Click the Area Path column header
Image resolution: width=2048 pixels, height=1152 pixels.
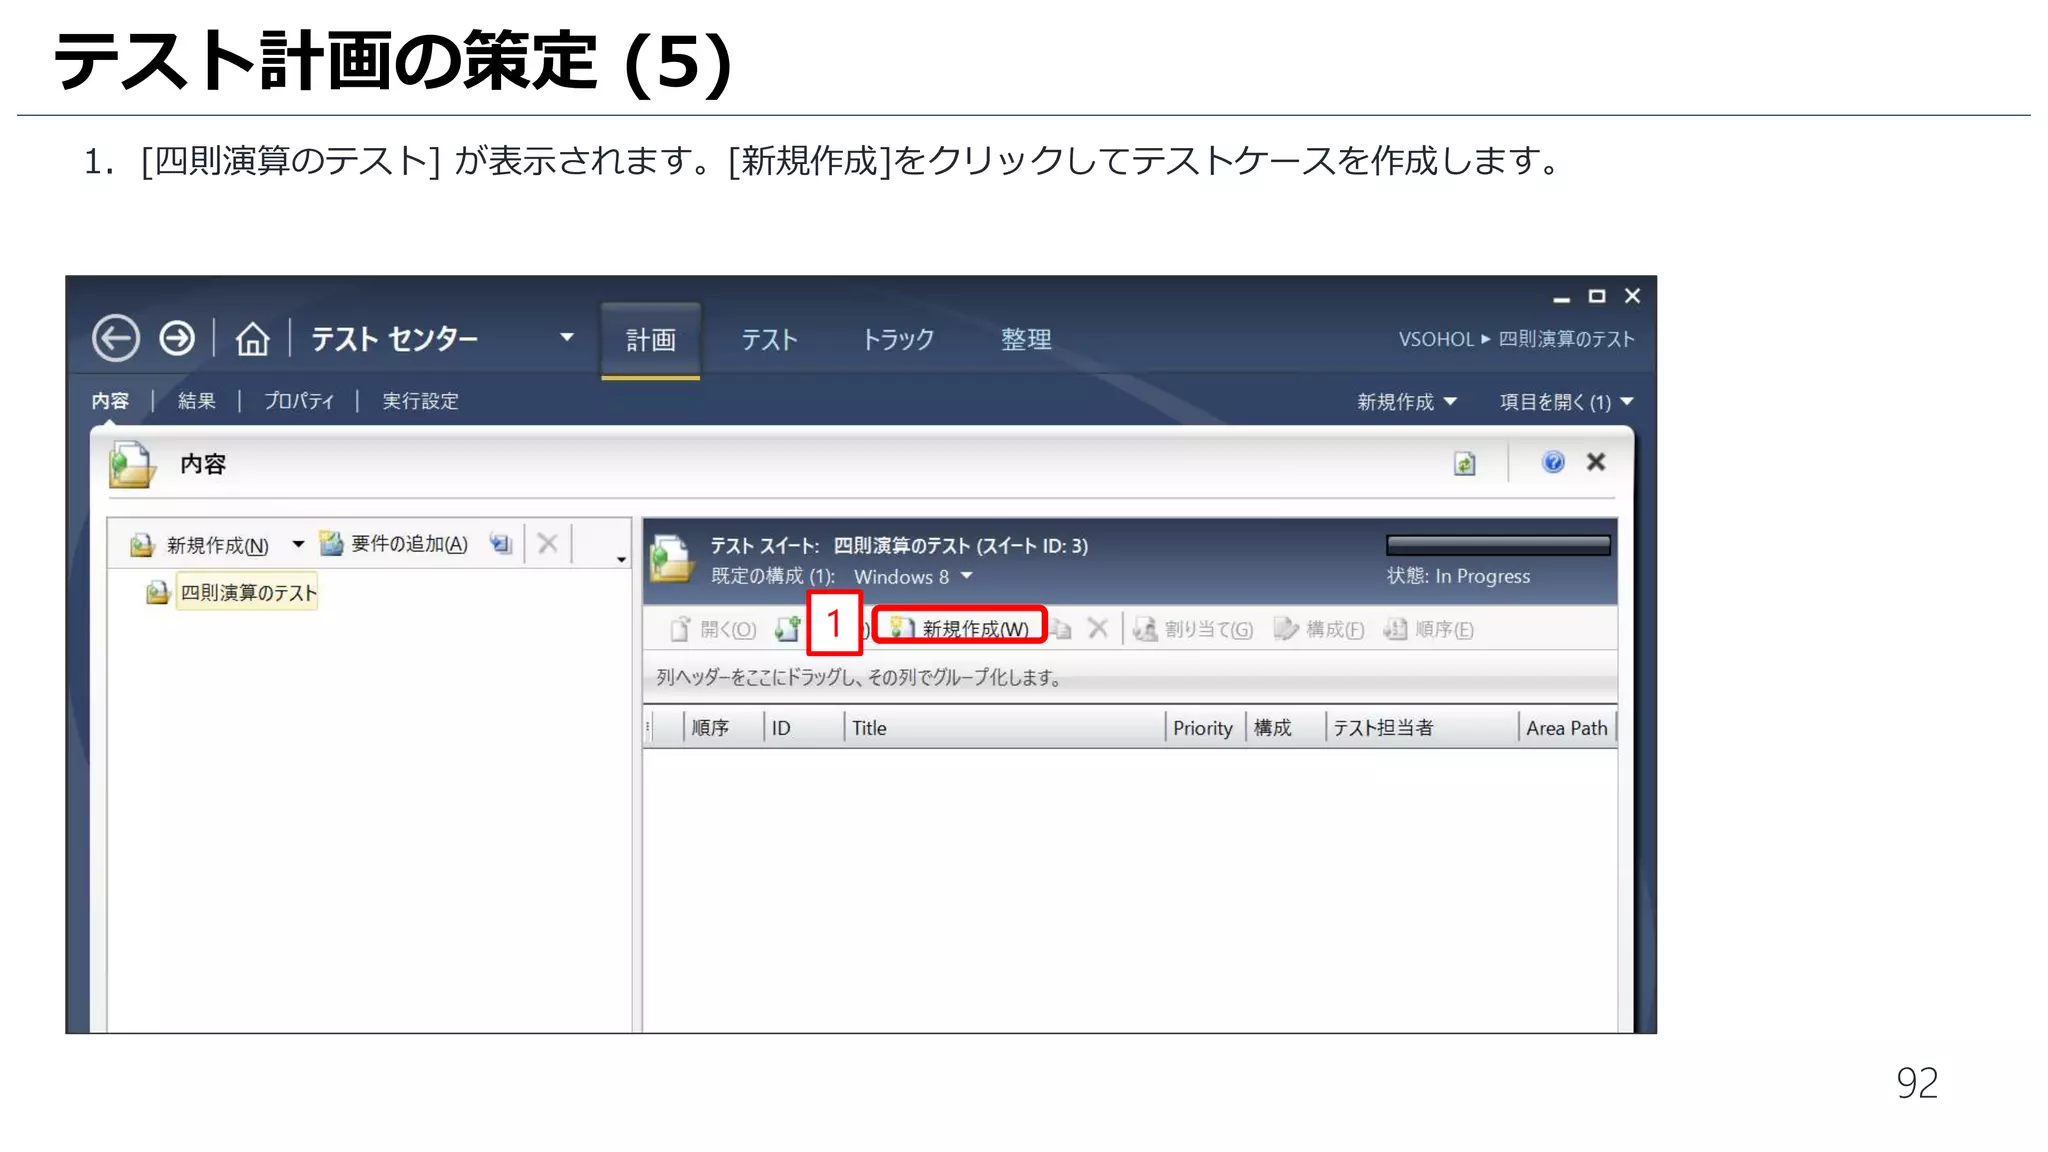1567,728
